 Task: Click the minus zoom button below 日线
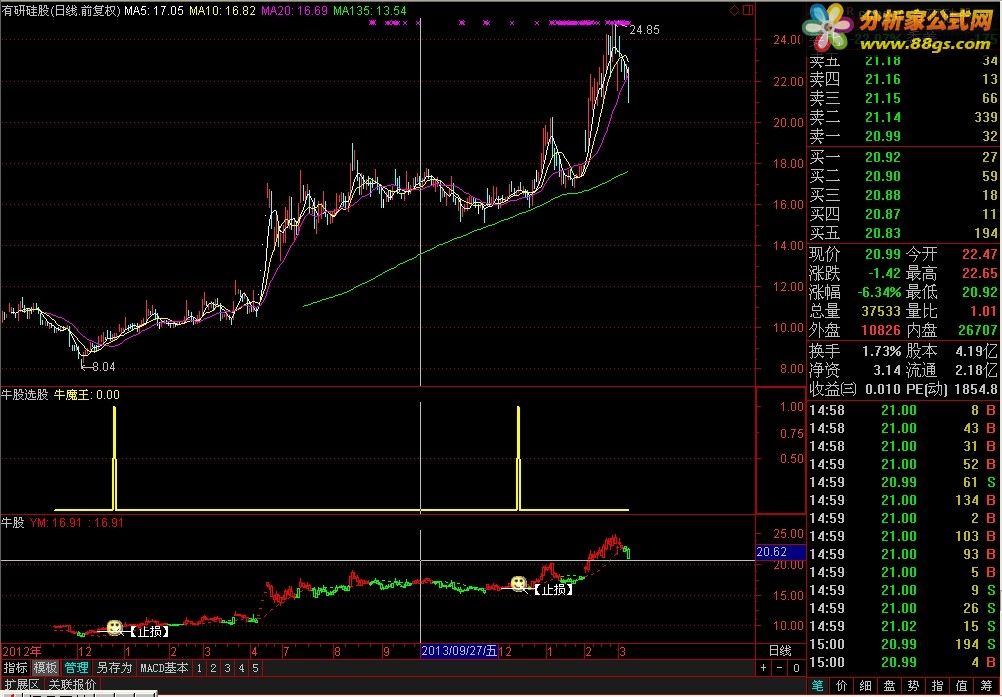click(780, 668)
